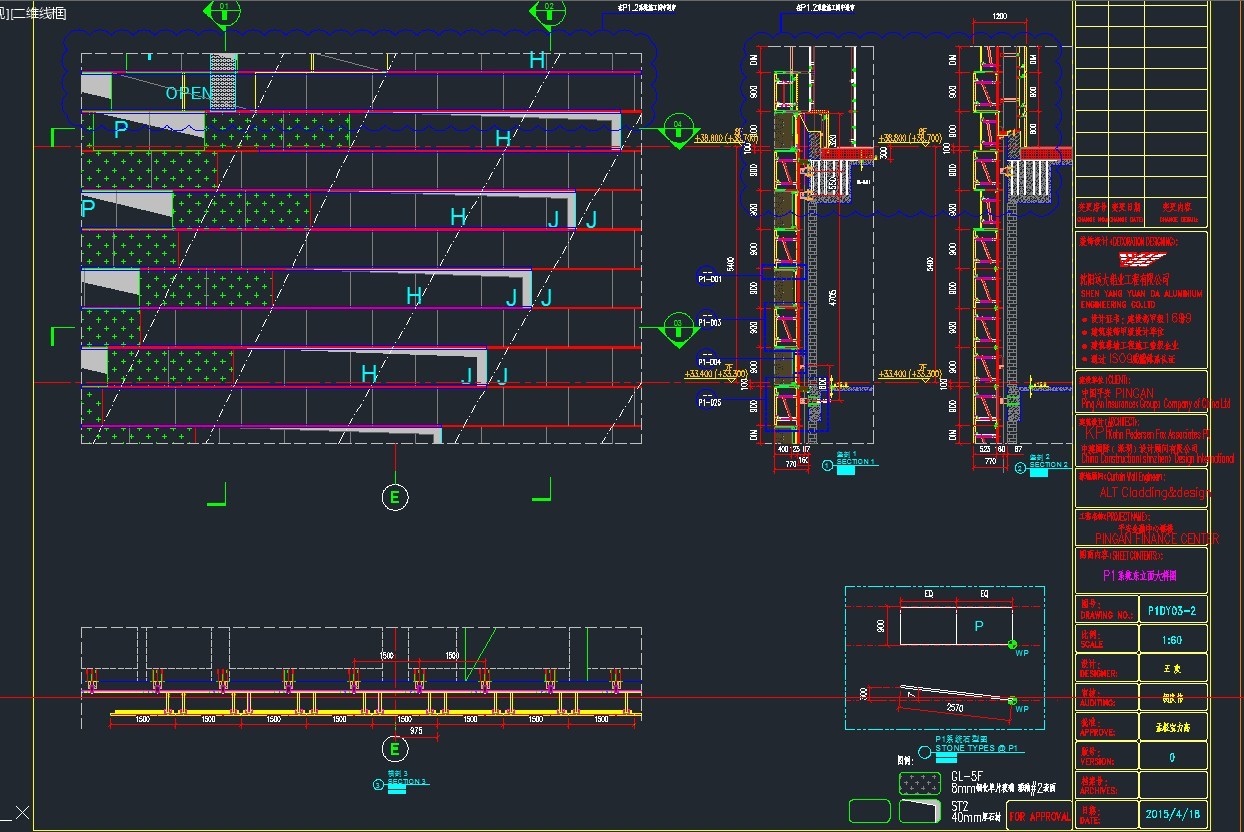Open the 二维线框 visual style viewport control
The height and width of the screenshot is (832, 1244).
(38, 13)
